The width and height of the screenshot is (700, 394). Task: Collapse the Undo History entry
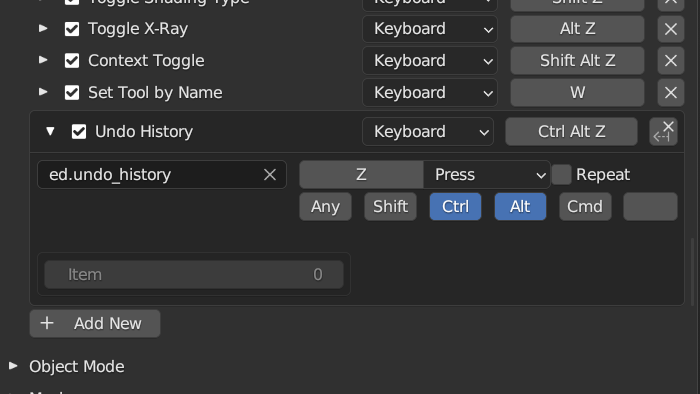[50, 131]
